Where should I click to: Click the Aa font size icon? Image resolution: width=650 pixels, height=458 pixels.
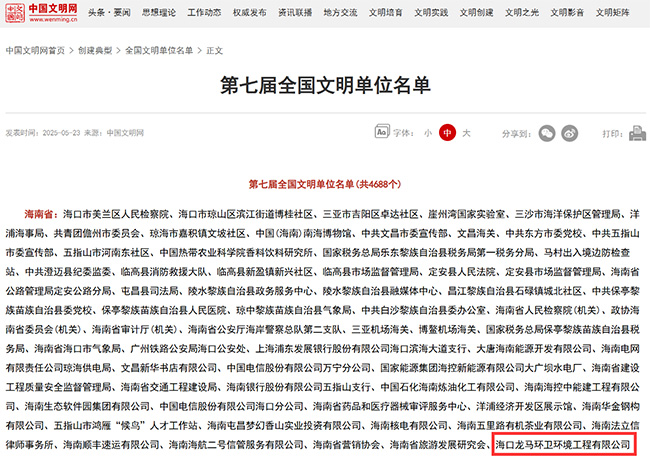point(380,132)
